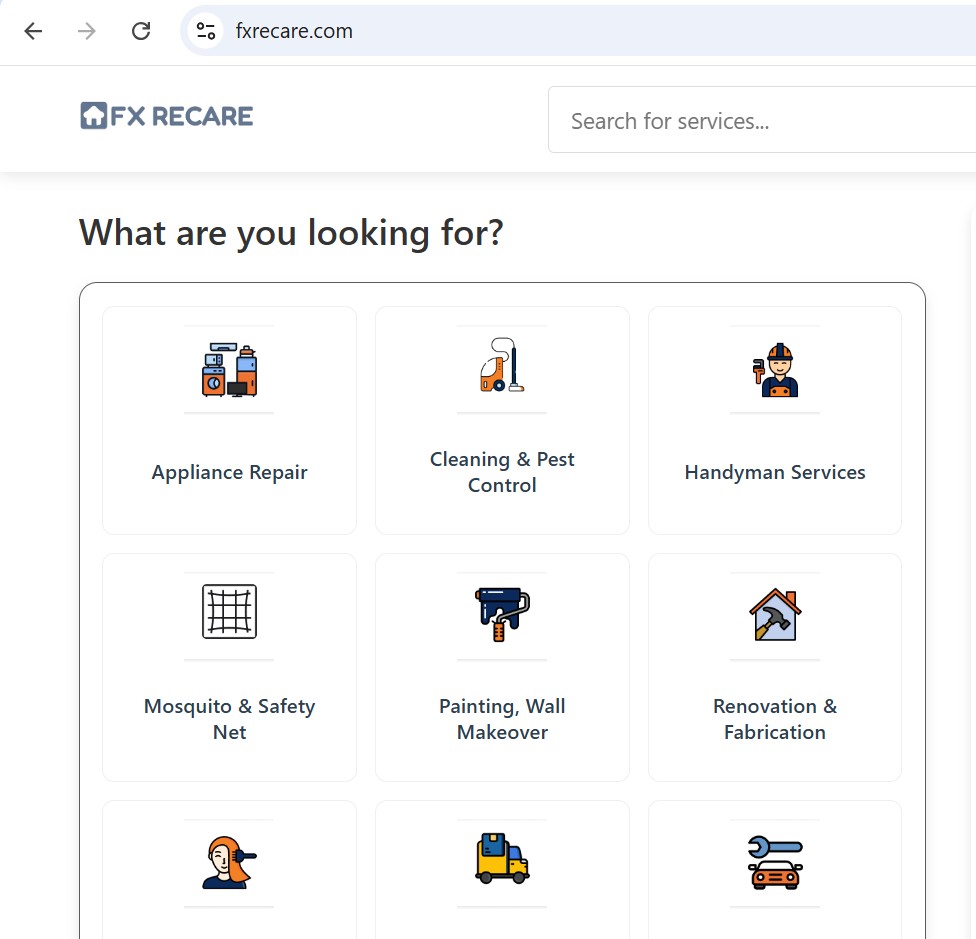View site information in address bar
Screen dimensions: 976x939
pyautogui.click(x=206, y=31)
